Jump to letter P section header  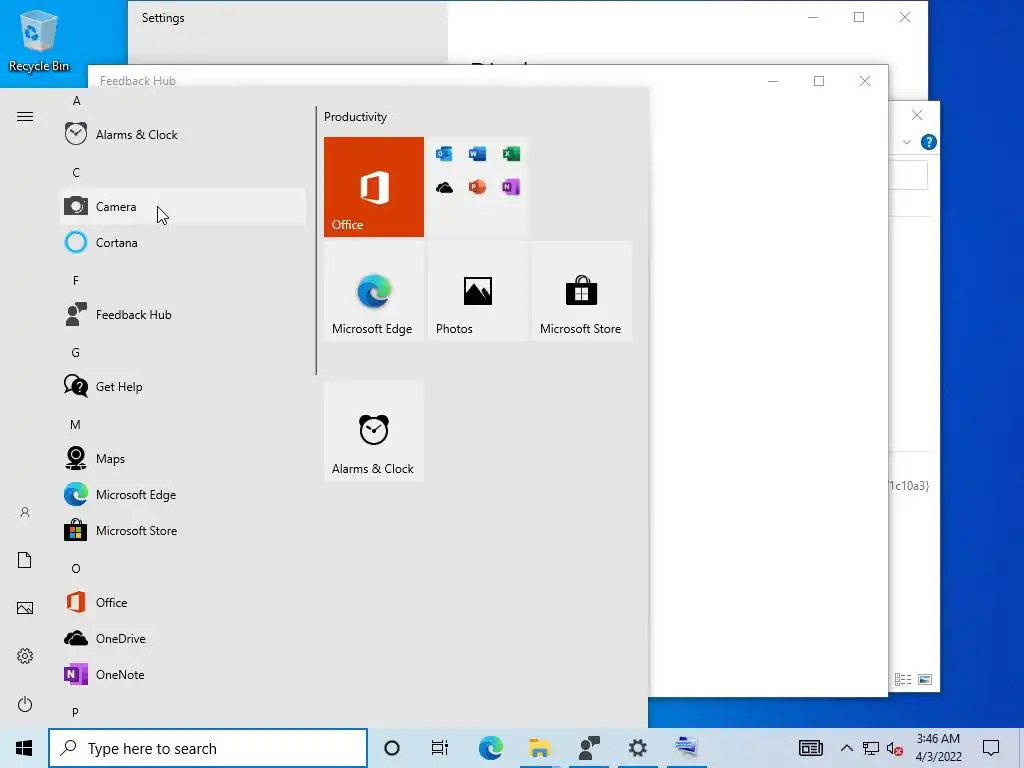75,712
